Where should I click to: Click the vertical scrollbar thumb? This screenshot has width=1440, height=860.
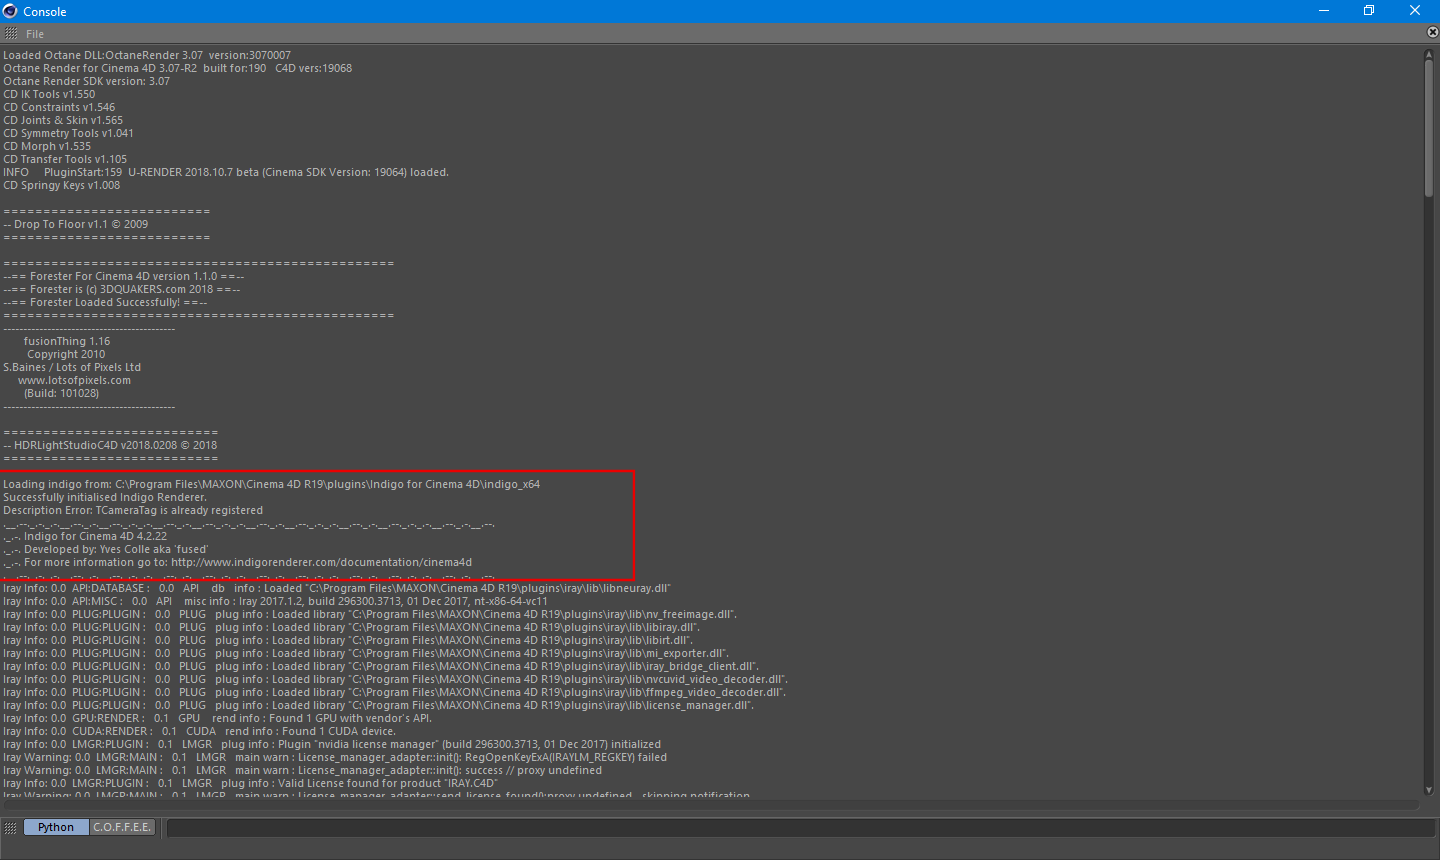point(1429,125)
